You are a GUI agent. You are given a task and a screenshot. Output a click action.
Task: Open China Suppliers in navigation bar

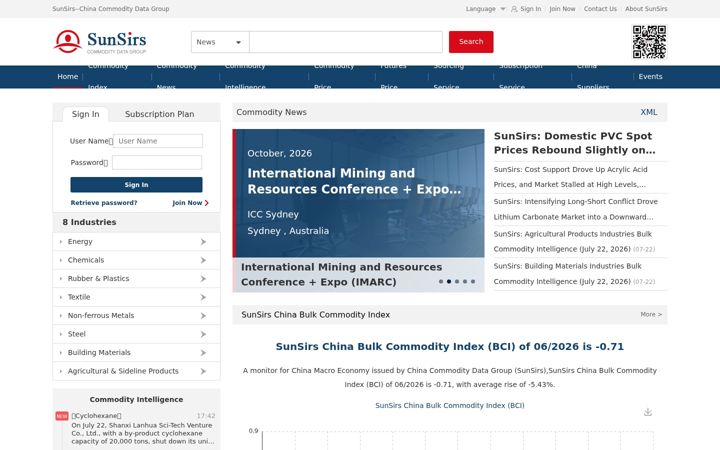[x=592, y=77]
